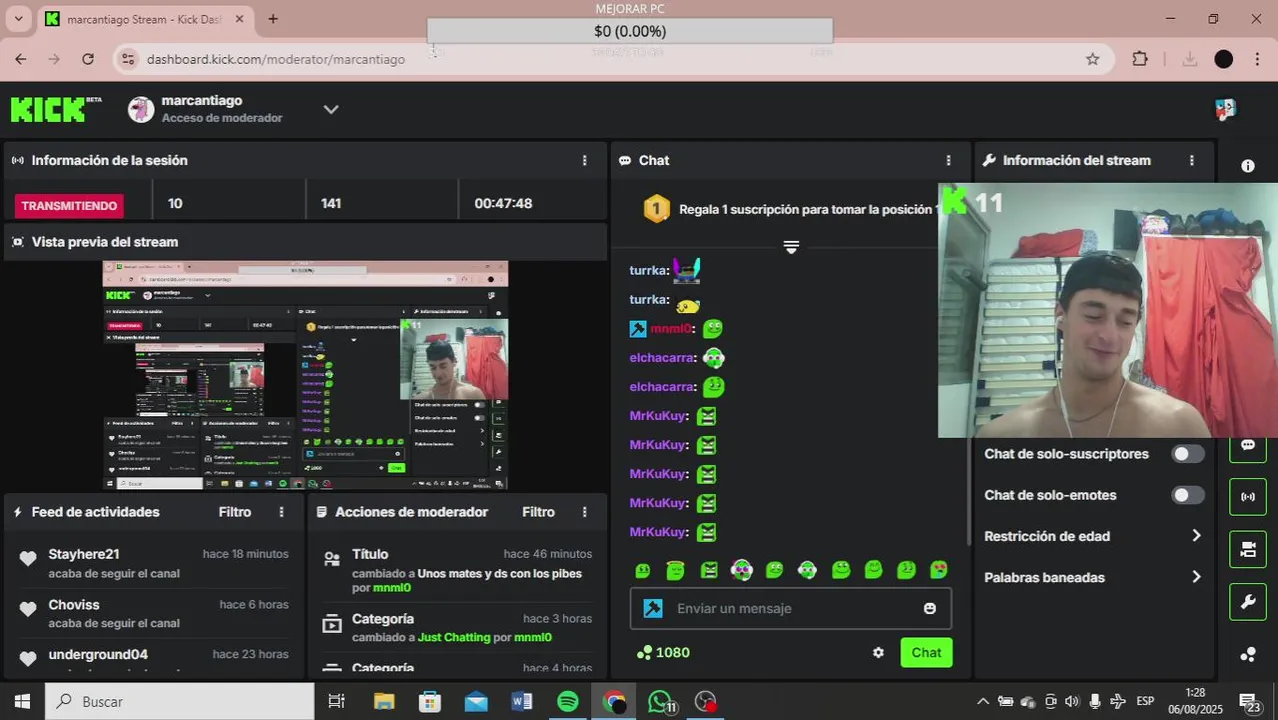Select the Stayhere21 follow activity
This screenshot has width=1278, height=720.
pos(153,563)
